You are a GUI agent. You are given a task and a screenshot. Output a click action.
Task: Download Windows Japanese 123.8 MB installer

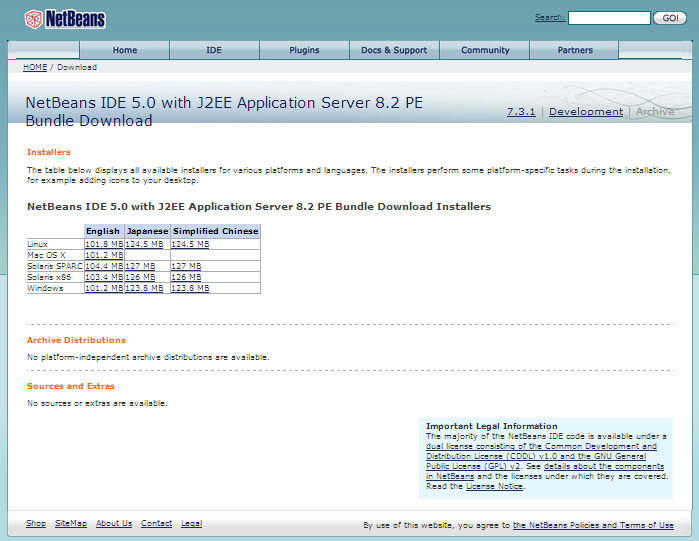(144, 288)
